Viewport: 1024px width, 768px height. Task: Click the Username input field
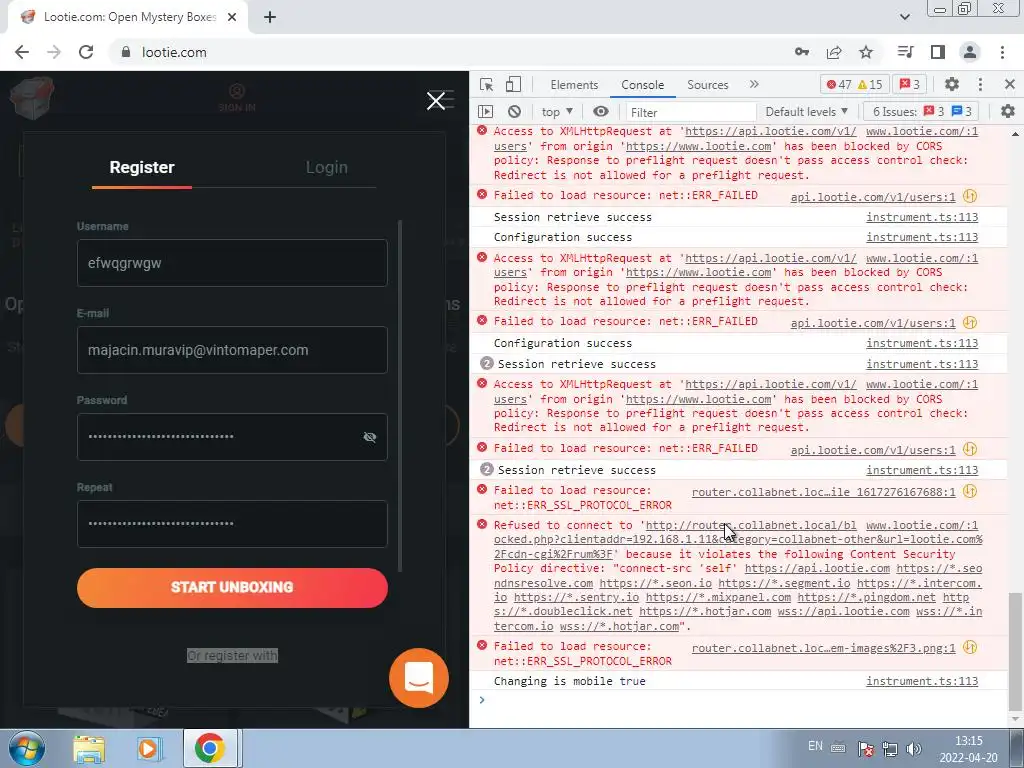pos(232,263)
